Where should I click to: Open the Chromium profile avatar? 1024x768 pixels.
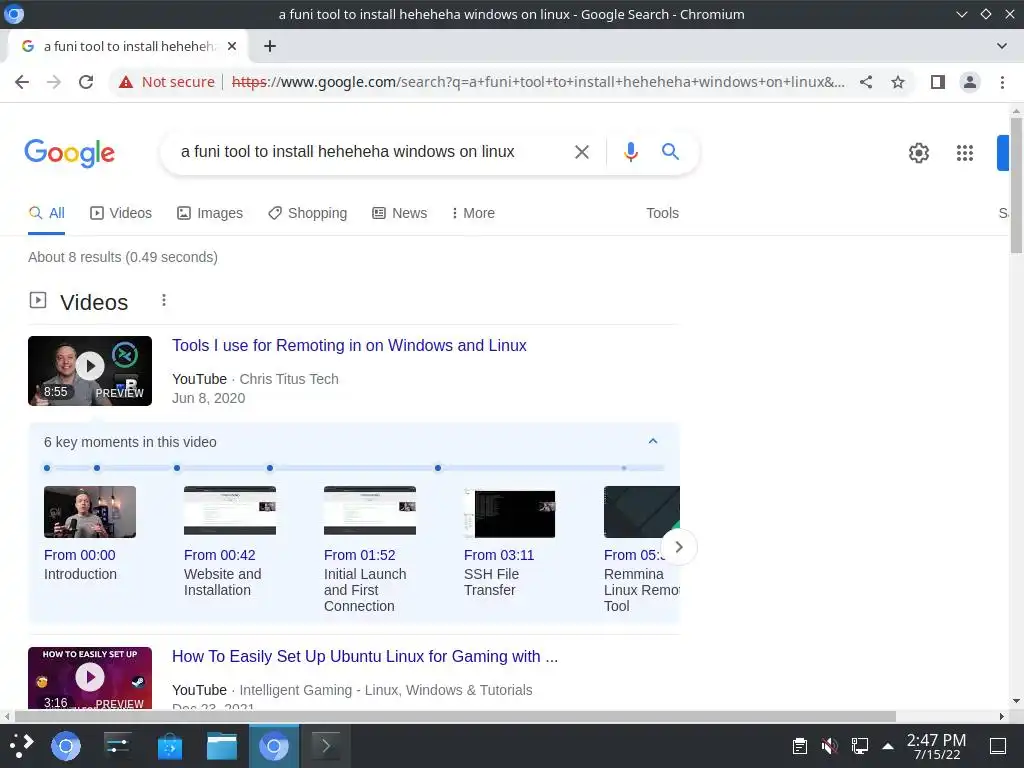point(970,82)
